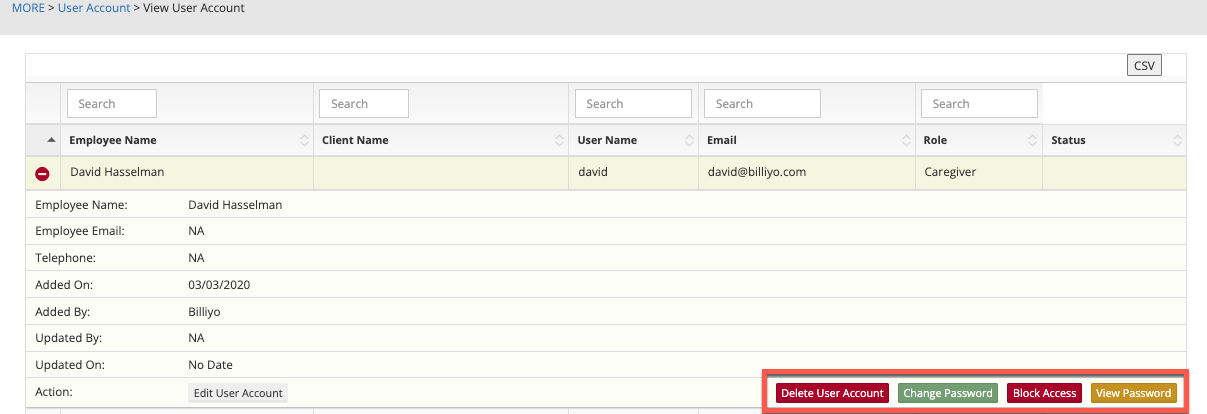Sort table by Status column
The width and height of the screenshot is (1207, 414).
(1068, 140)
